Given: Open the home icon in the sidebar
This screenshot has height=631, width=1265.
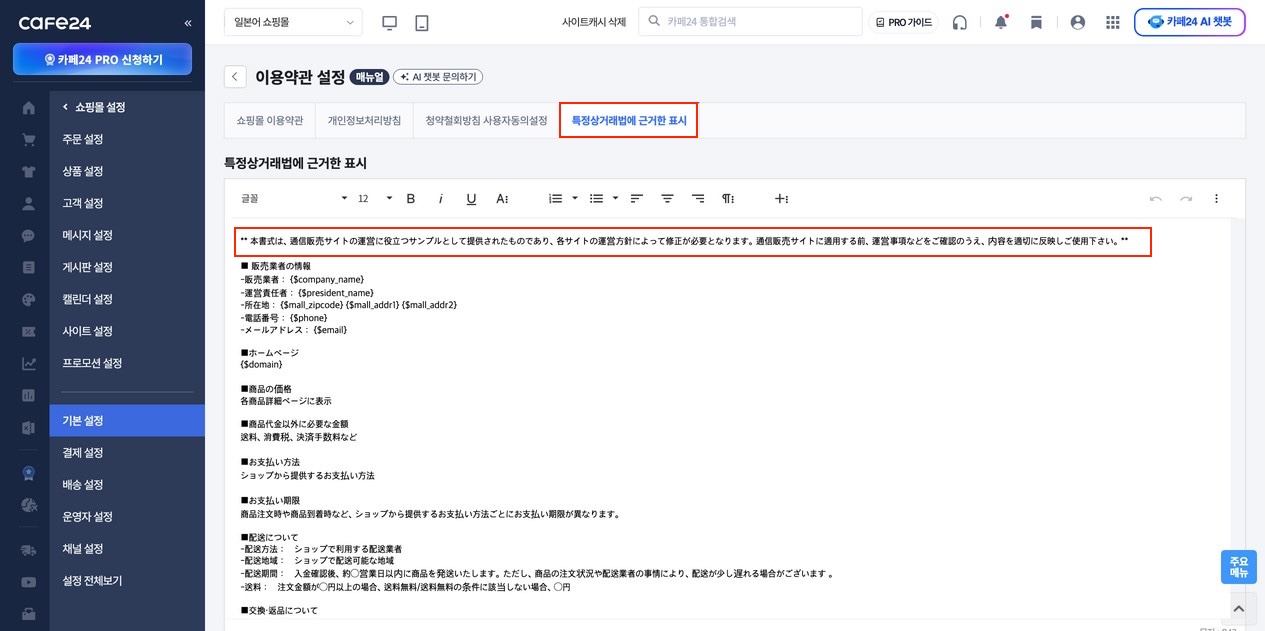Looking at the screenshot, I should [29, 107].
